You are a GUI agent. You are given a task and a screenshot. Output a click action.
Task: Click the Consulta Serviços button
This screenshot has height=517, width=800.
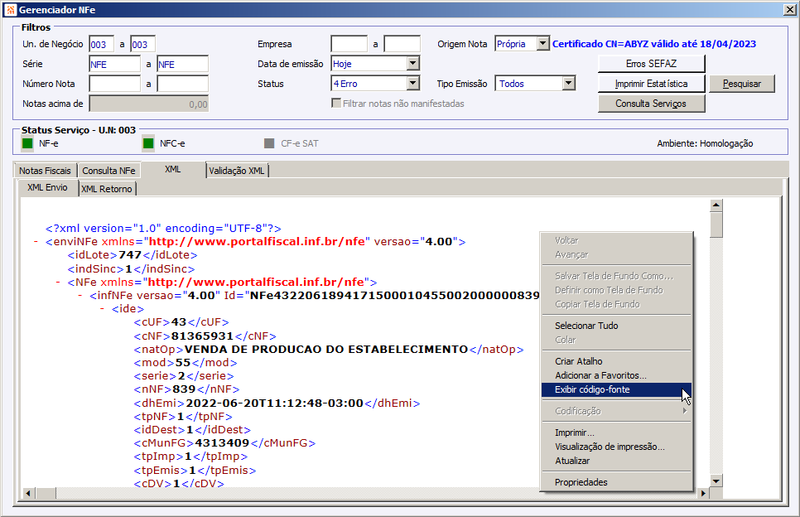pyautogui.click(x=651, y=104)
